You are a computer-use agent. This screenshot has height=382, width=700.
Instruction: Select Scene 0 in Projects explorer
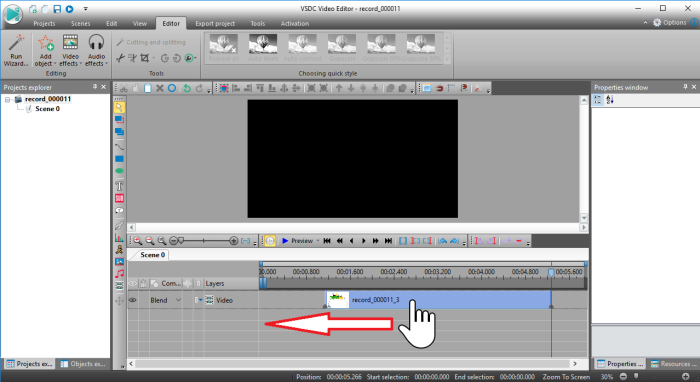47,109
